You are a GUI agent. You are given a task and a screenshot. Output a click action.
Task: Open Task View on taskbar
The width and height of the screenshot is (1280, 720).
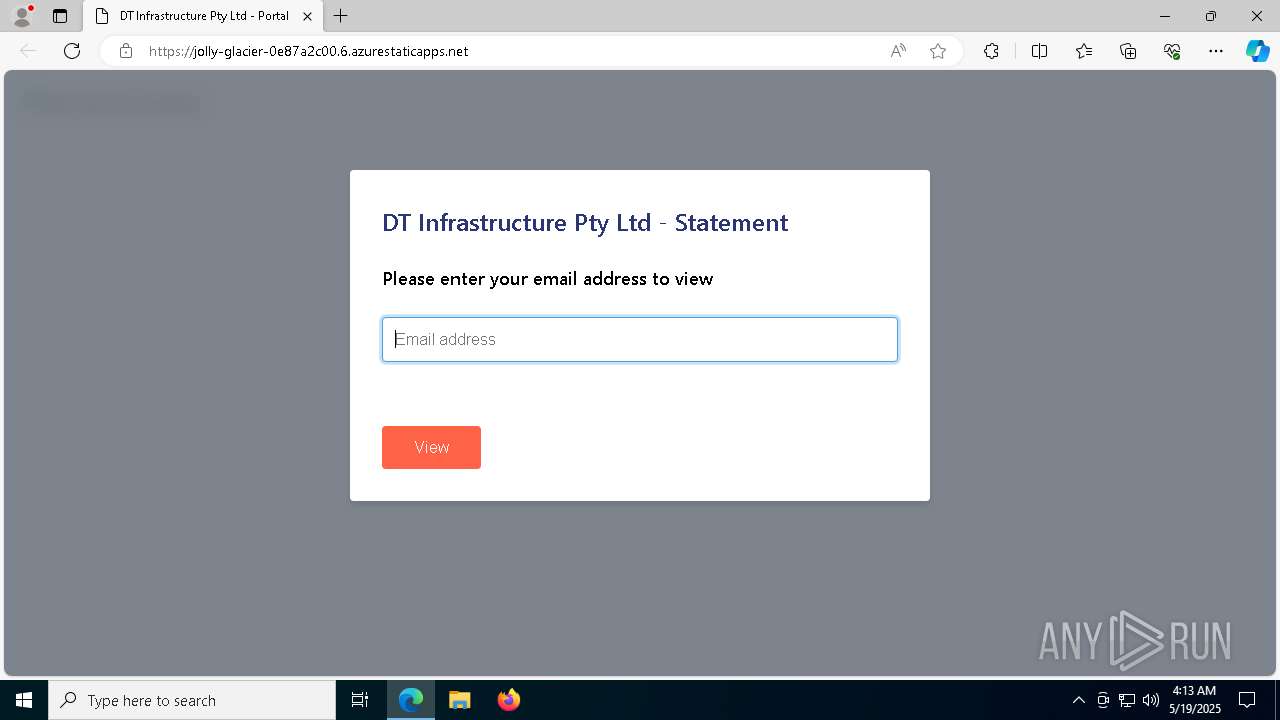coord(360,700)
